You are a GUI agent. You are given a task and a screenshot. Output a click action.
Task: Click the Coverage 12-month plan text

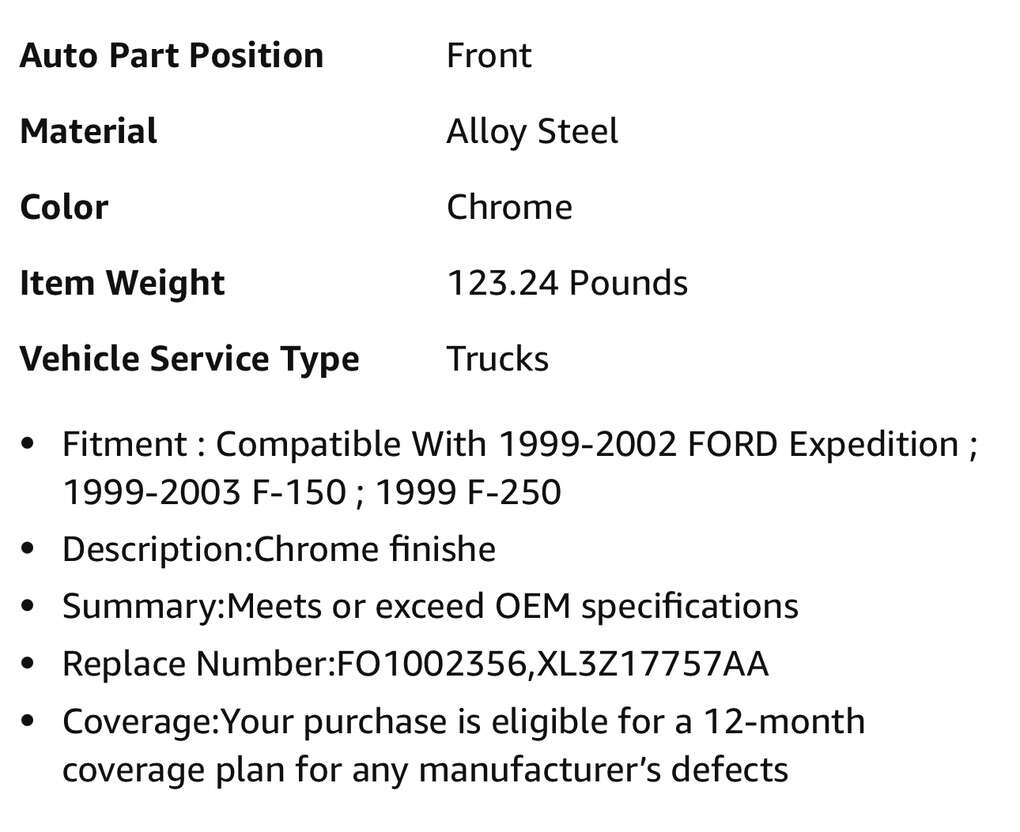[x=463, y=721]
